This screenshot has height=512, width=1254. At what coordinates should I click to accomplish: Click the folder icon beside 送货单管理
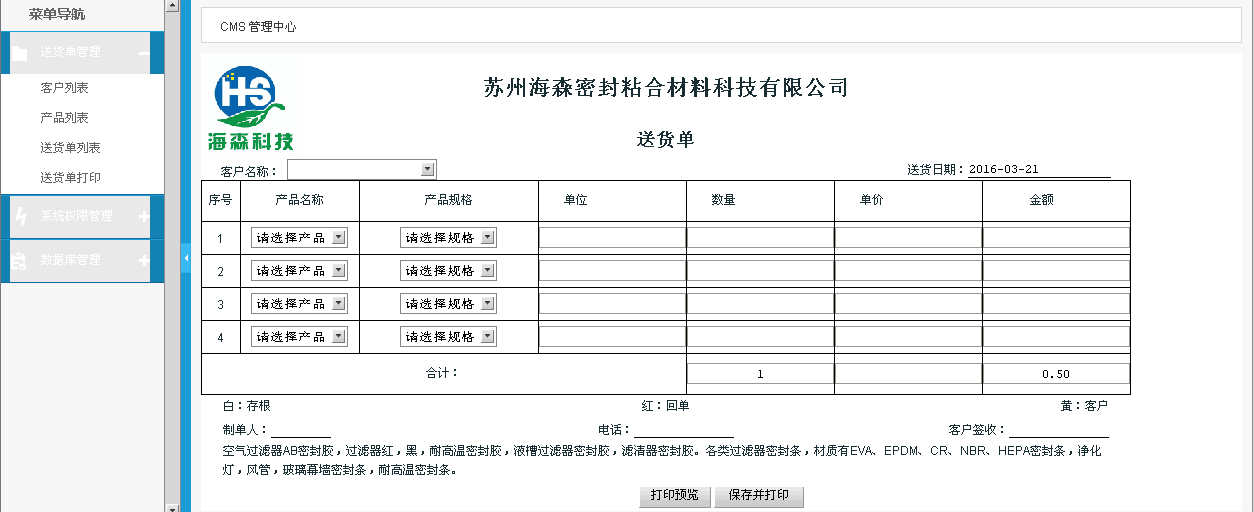[19, 53]
